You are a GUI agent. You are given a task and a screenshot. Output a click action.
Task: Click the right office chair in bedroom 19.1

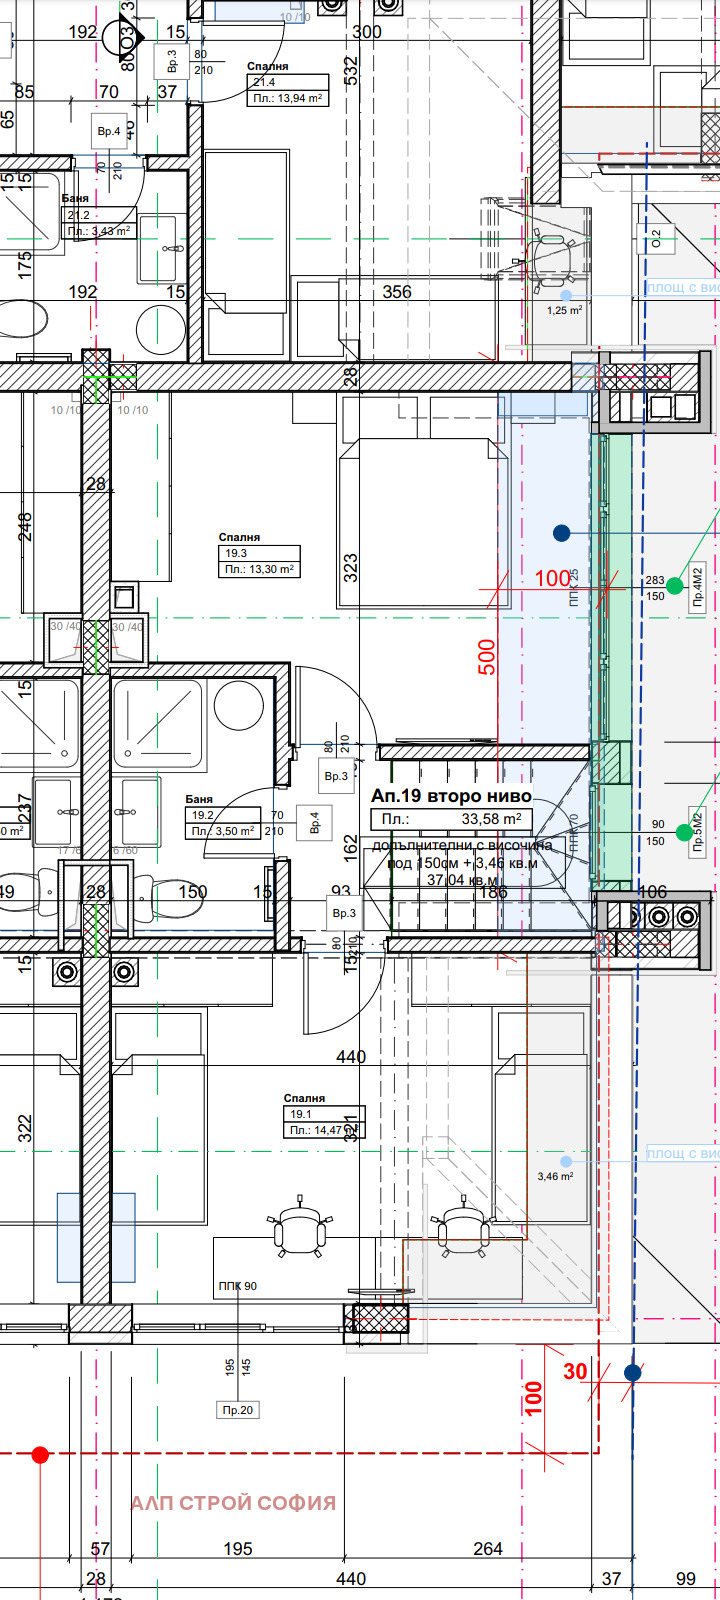460,1225
